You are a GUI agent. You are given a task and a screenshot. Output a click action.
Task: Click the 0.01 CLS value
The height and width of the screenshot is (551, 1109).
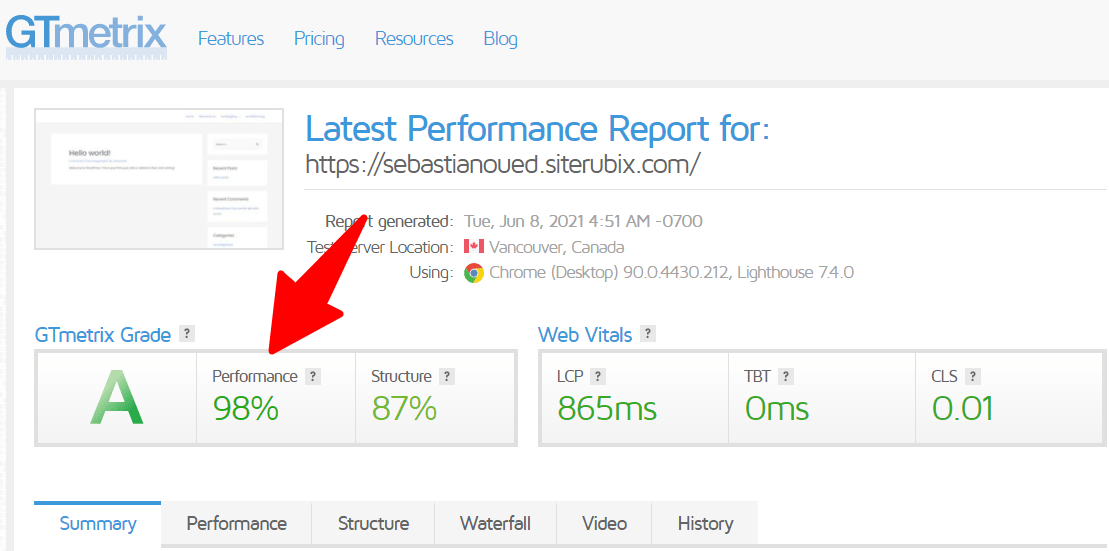[963, 408]
